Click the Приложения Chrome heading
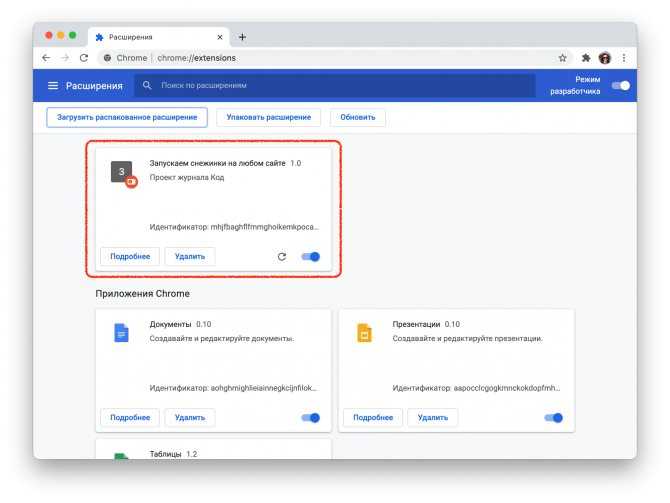Image resolution: width=670 pixels, height=503 pixels. tap(142, 294)
